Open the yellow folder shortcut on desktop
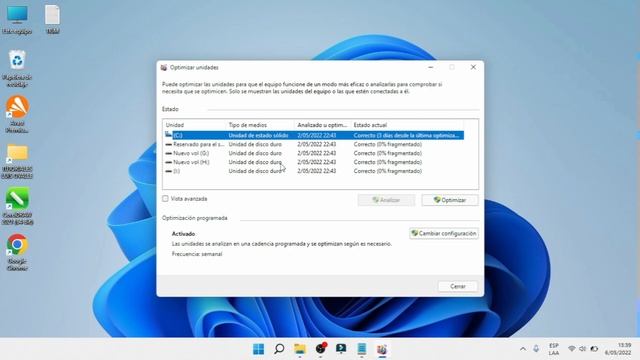Viewport: 640px width, 360px height. point(17,161)
